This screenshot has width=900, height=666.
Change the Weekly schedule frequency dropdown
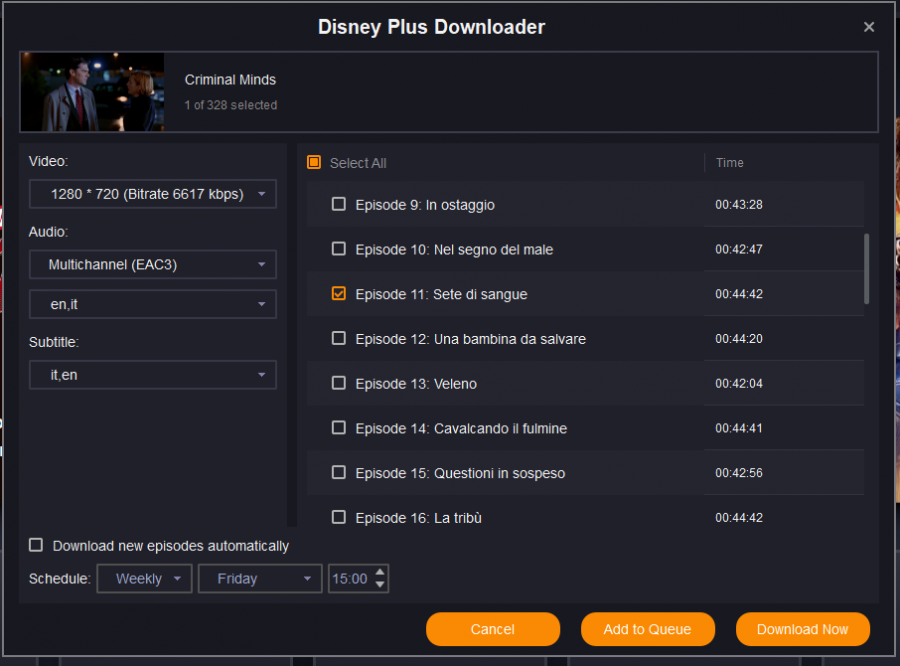point(144,578)
